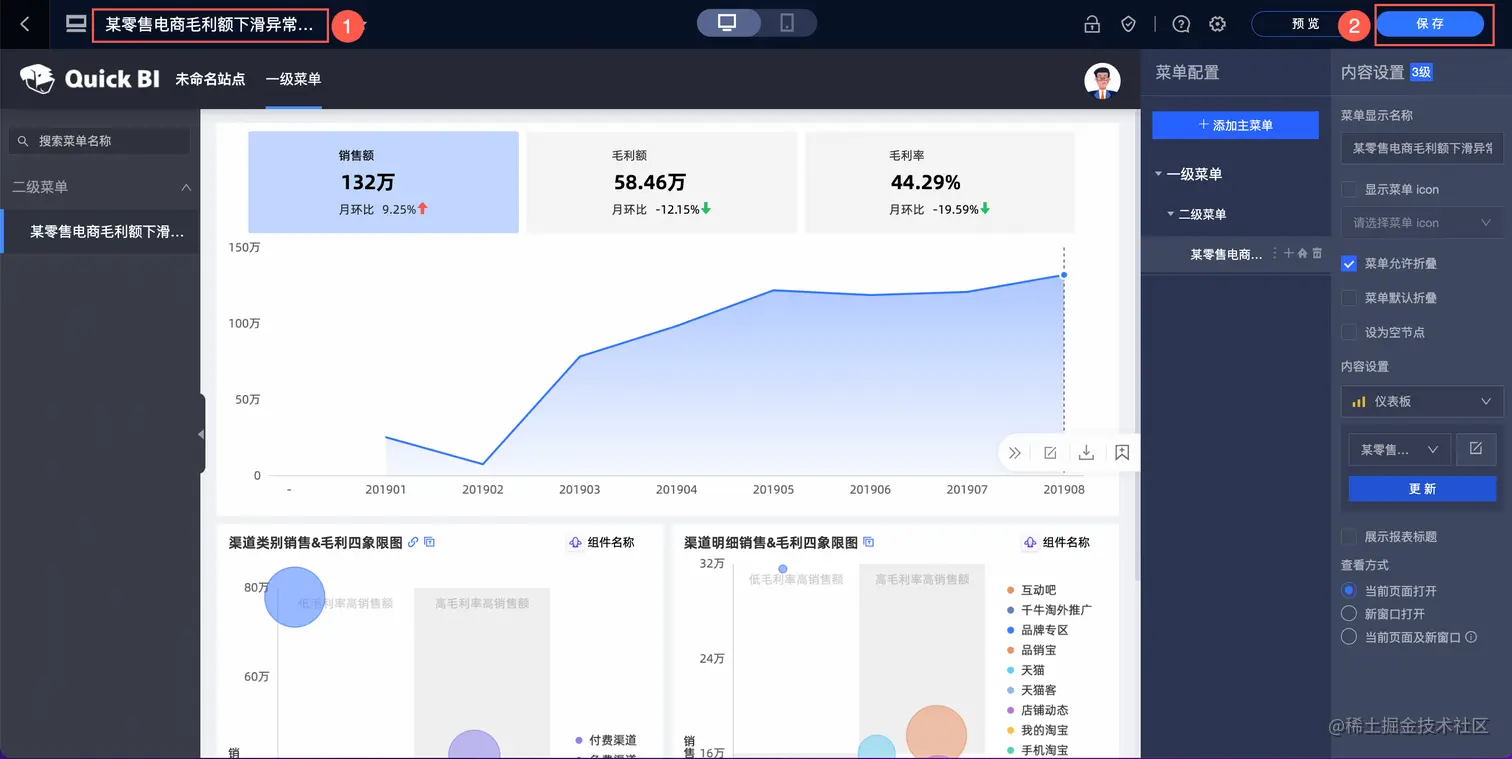Click the 品牌专区 legend item
Screen dimensions: 1512x759
[1037, 630]
